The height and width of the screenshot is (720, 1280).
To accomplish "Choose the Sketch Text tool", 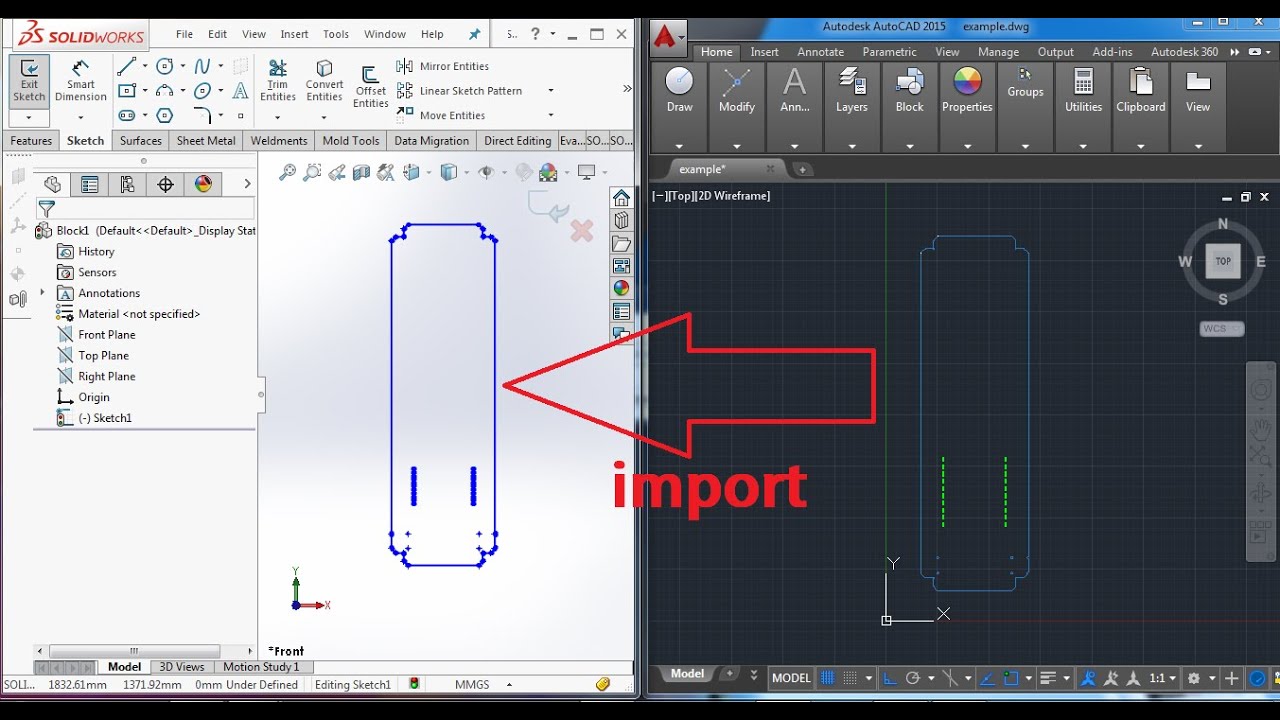I will pos(240,91).
